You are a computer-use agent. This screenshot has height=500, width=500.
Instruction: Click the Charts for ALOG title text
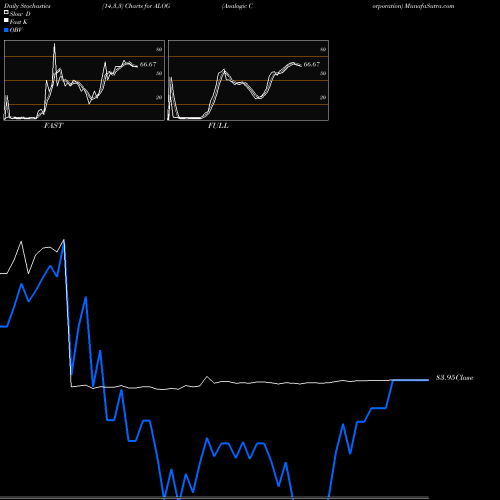pyautogui.click(x=148, y=6)
